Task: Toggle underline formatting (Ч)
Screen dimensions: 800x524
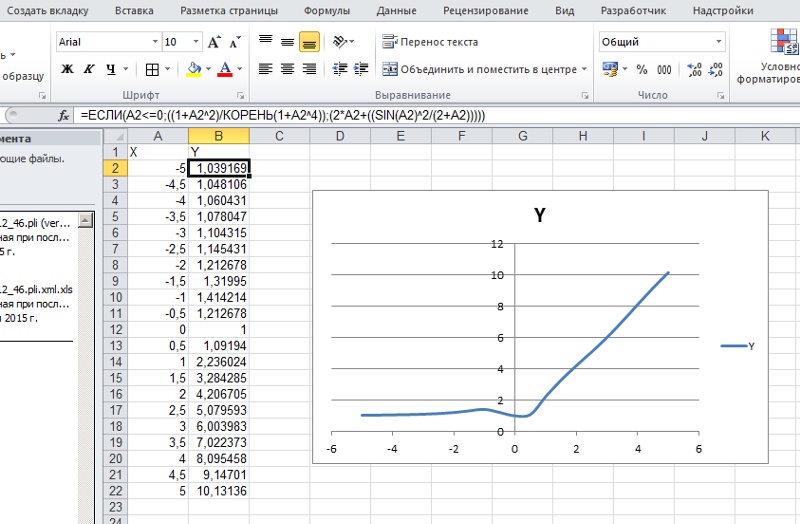Action: pyautogui.click(x=111, y=69)
